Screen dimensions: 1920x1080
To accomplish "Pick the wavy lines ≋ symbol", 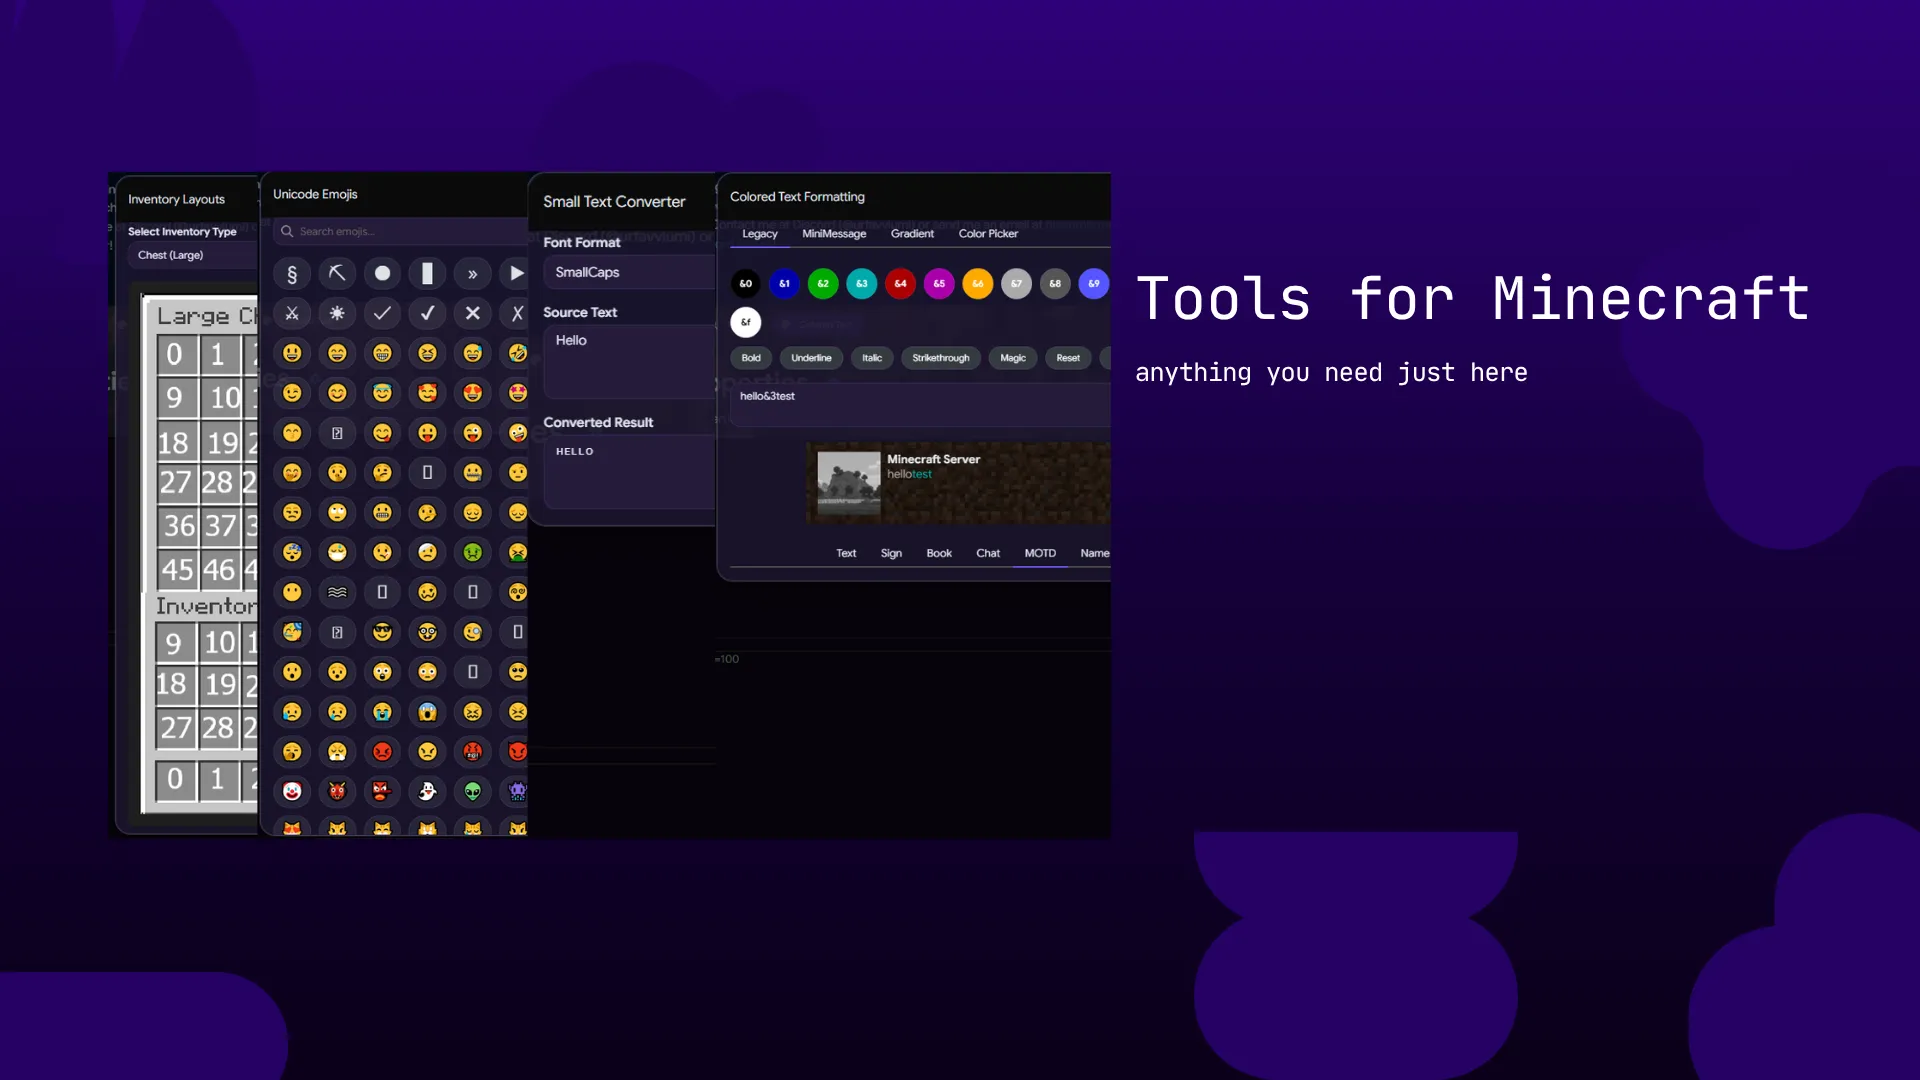I will 337,593.
